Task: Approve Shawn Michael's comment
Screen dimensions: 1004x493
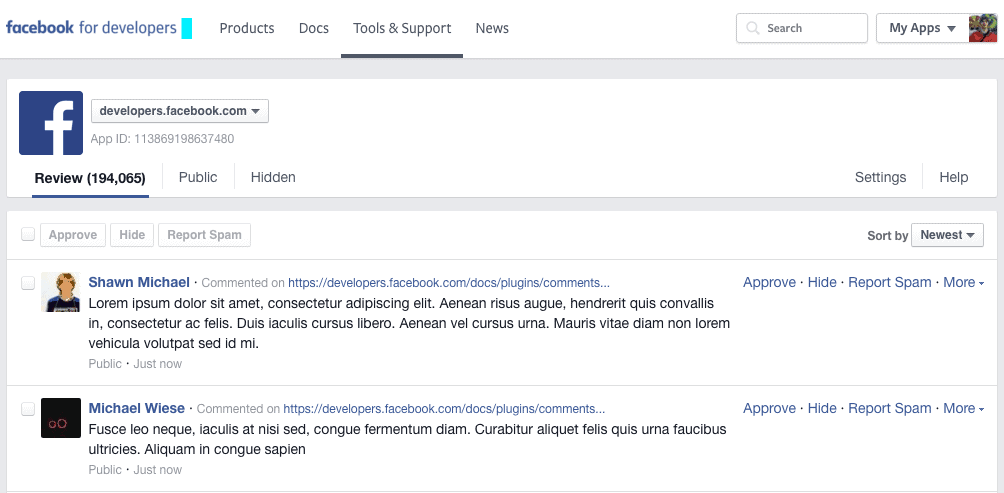Action: coord(769,283)
